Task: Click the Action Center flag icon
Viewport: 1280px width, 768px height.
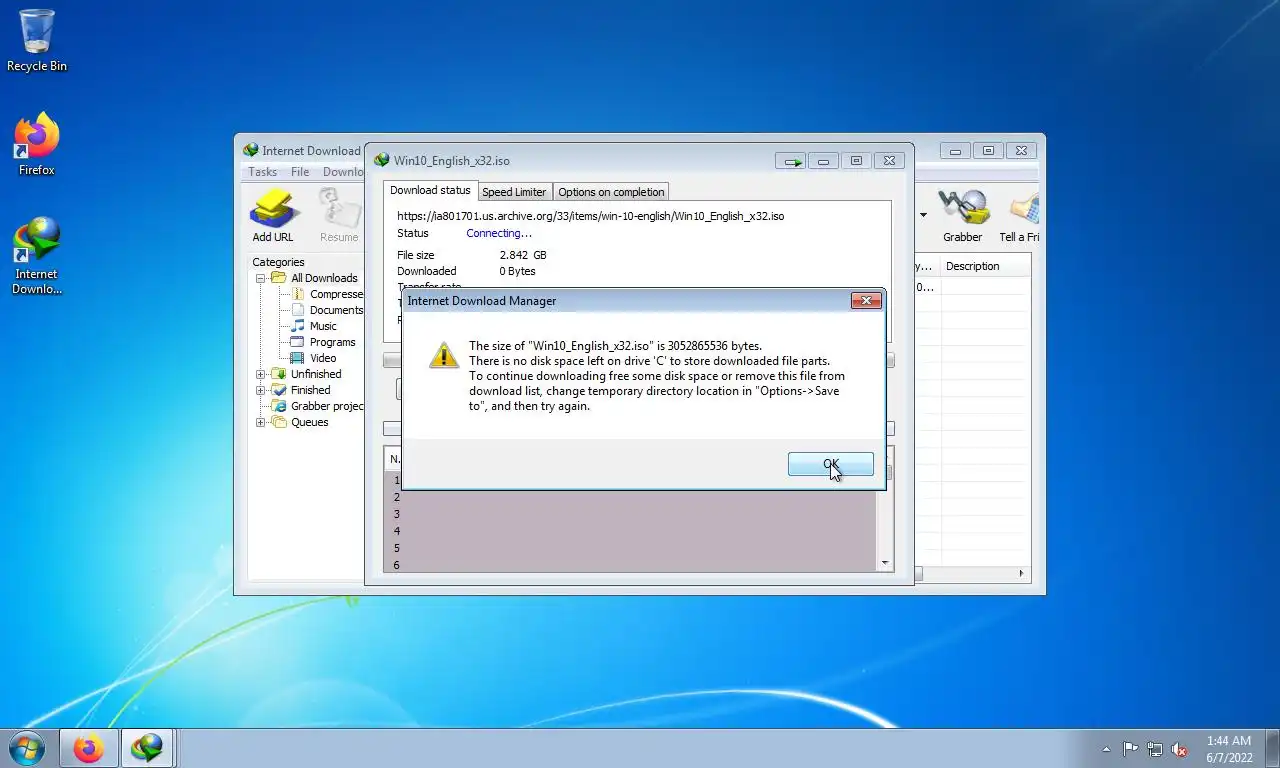Action: (1130, 749)
